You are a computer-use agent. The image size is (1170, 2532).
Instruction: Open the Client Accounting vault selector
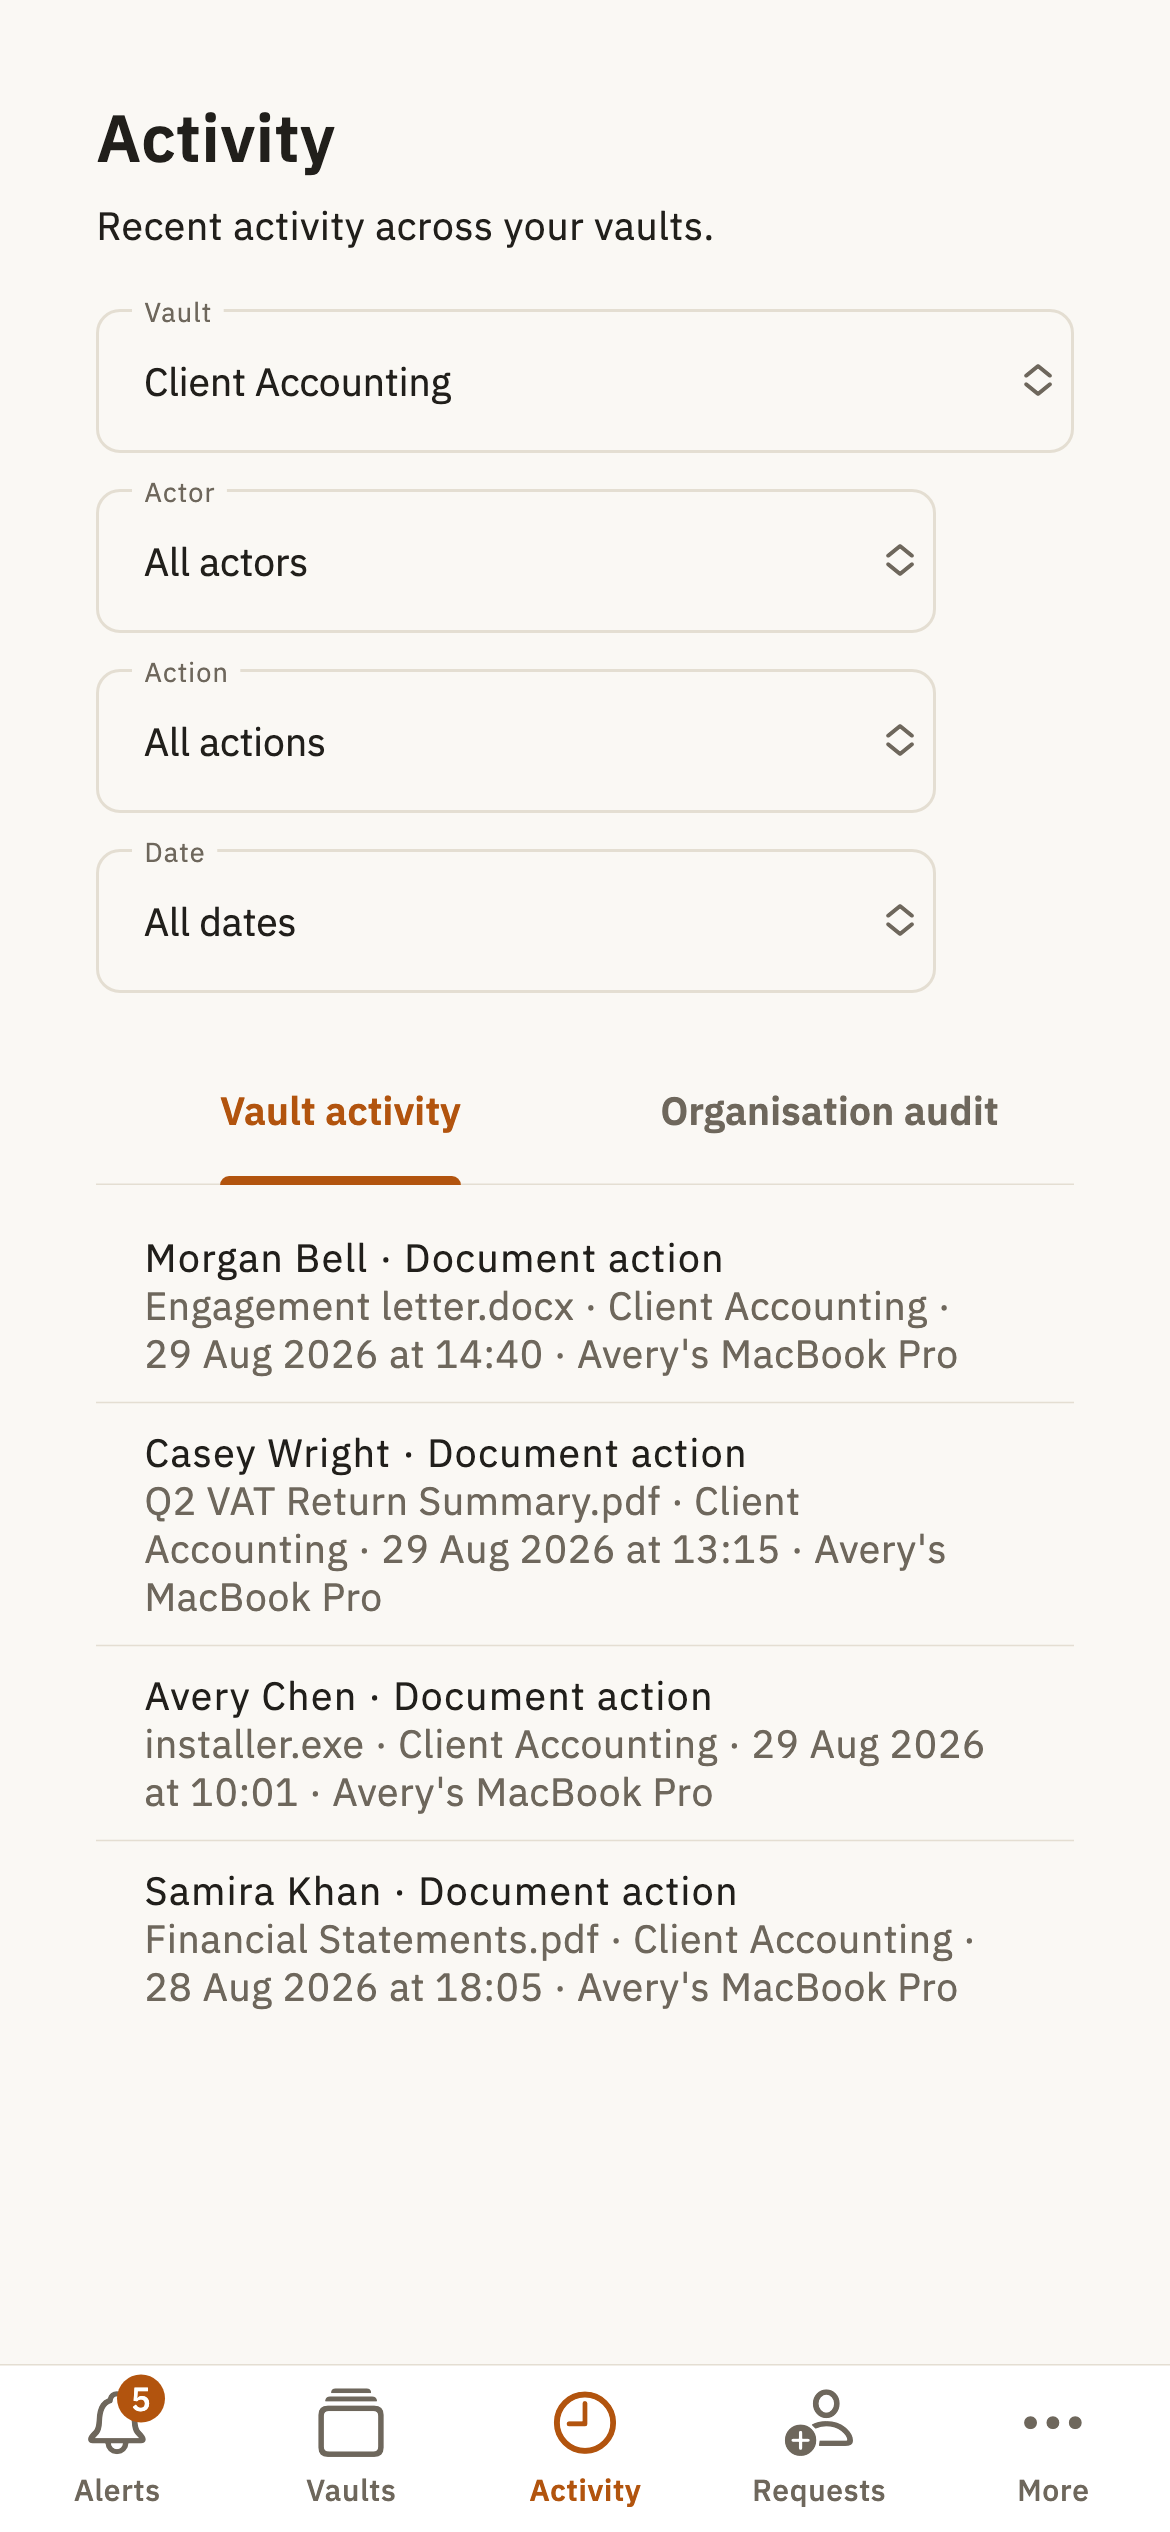pos(585,381)
